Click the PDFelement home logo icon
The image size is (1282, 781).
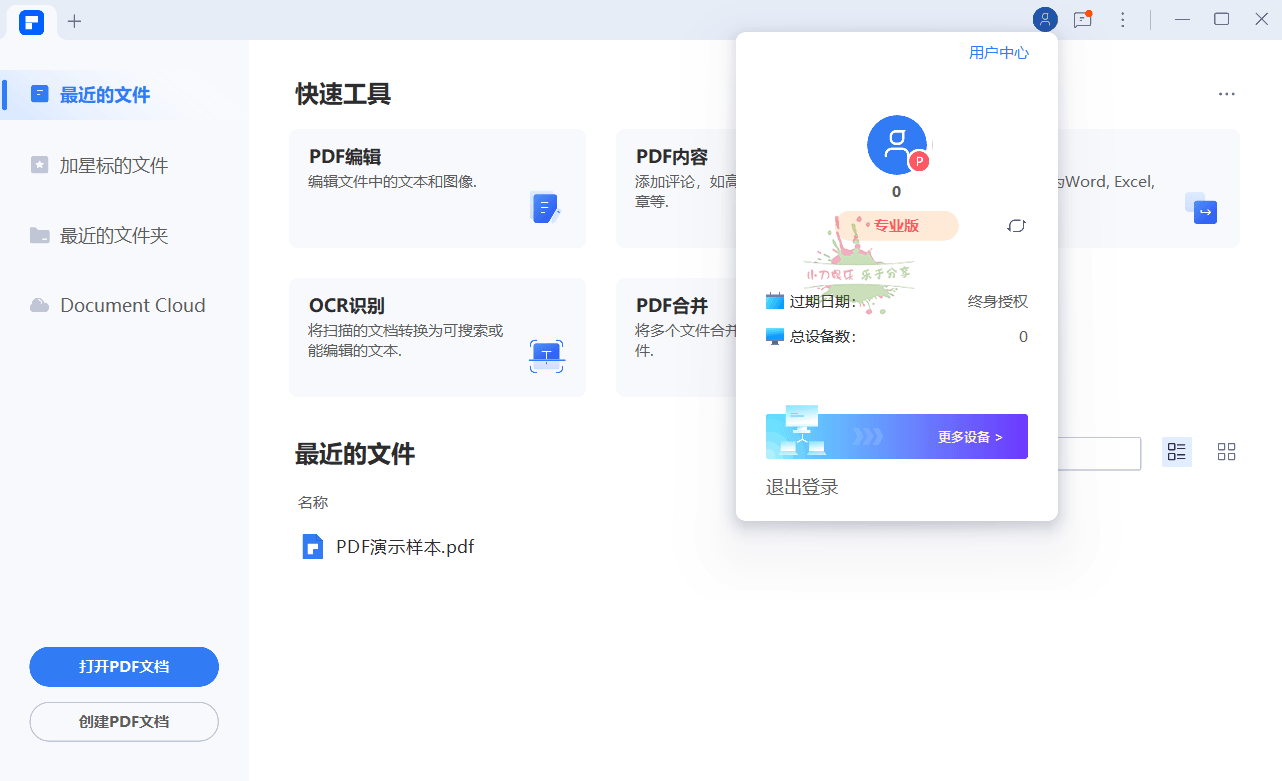[x=31, y=21]
